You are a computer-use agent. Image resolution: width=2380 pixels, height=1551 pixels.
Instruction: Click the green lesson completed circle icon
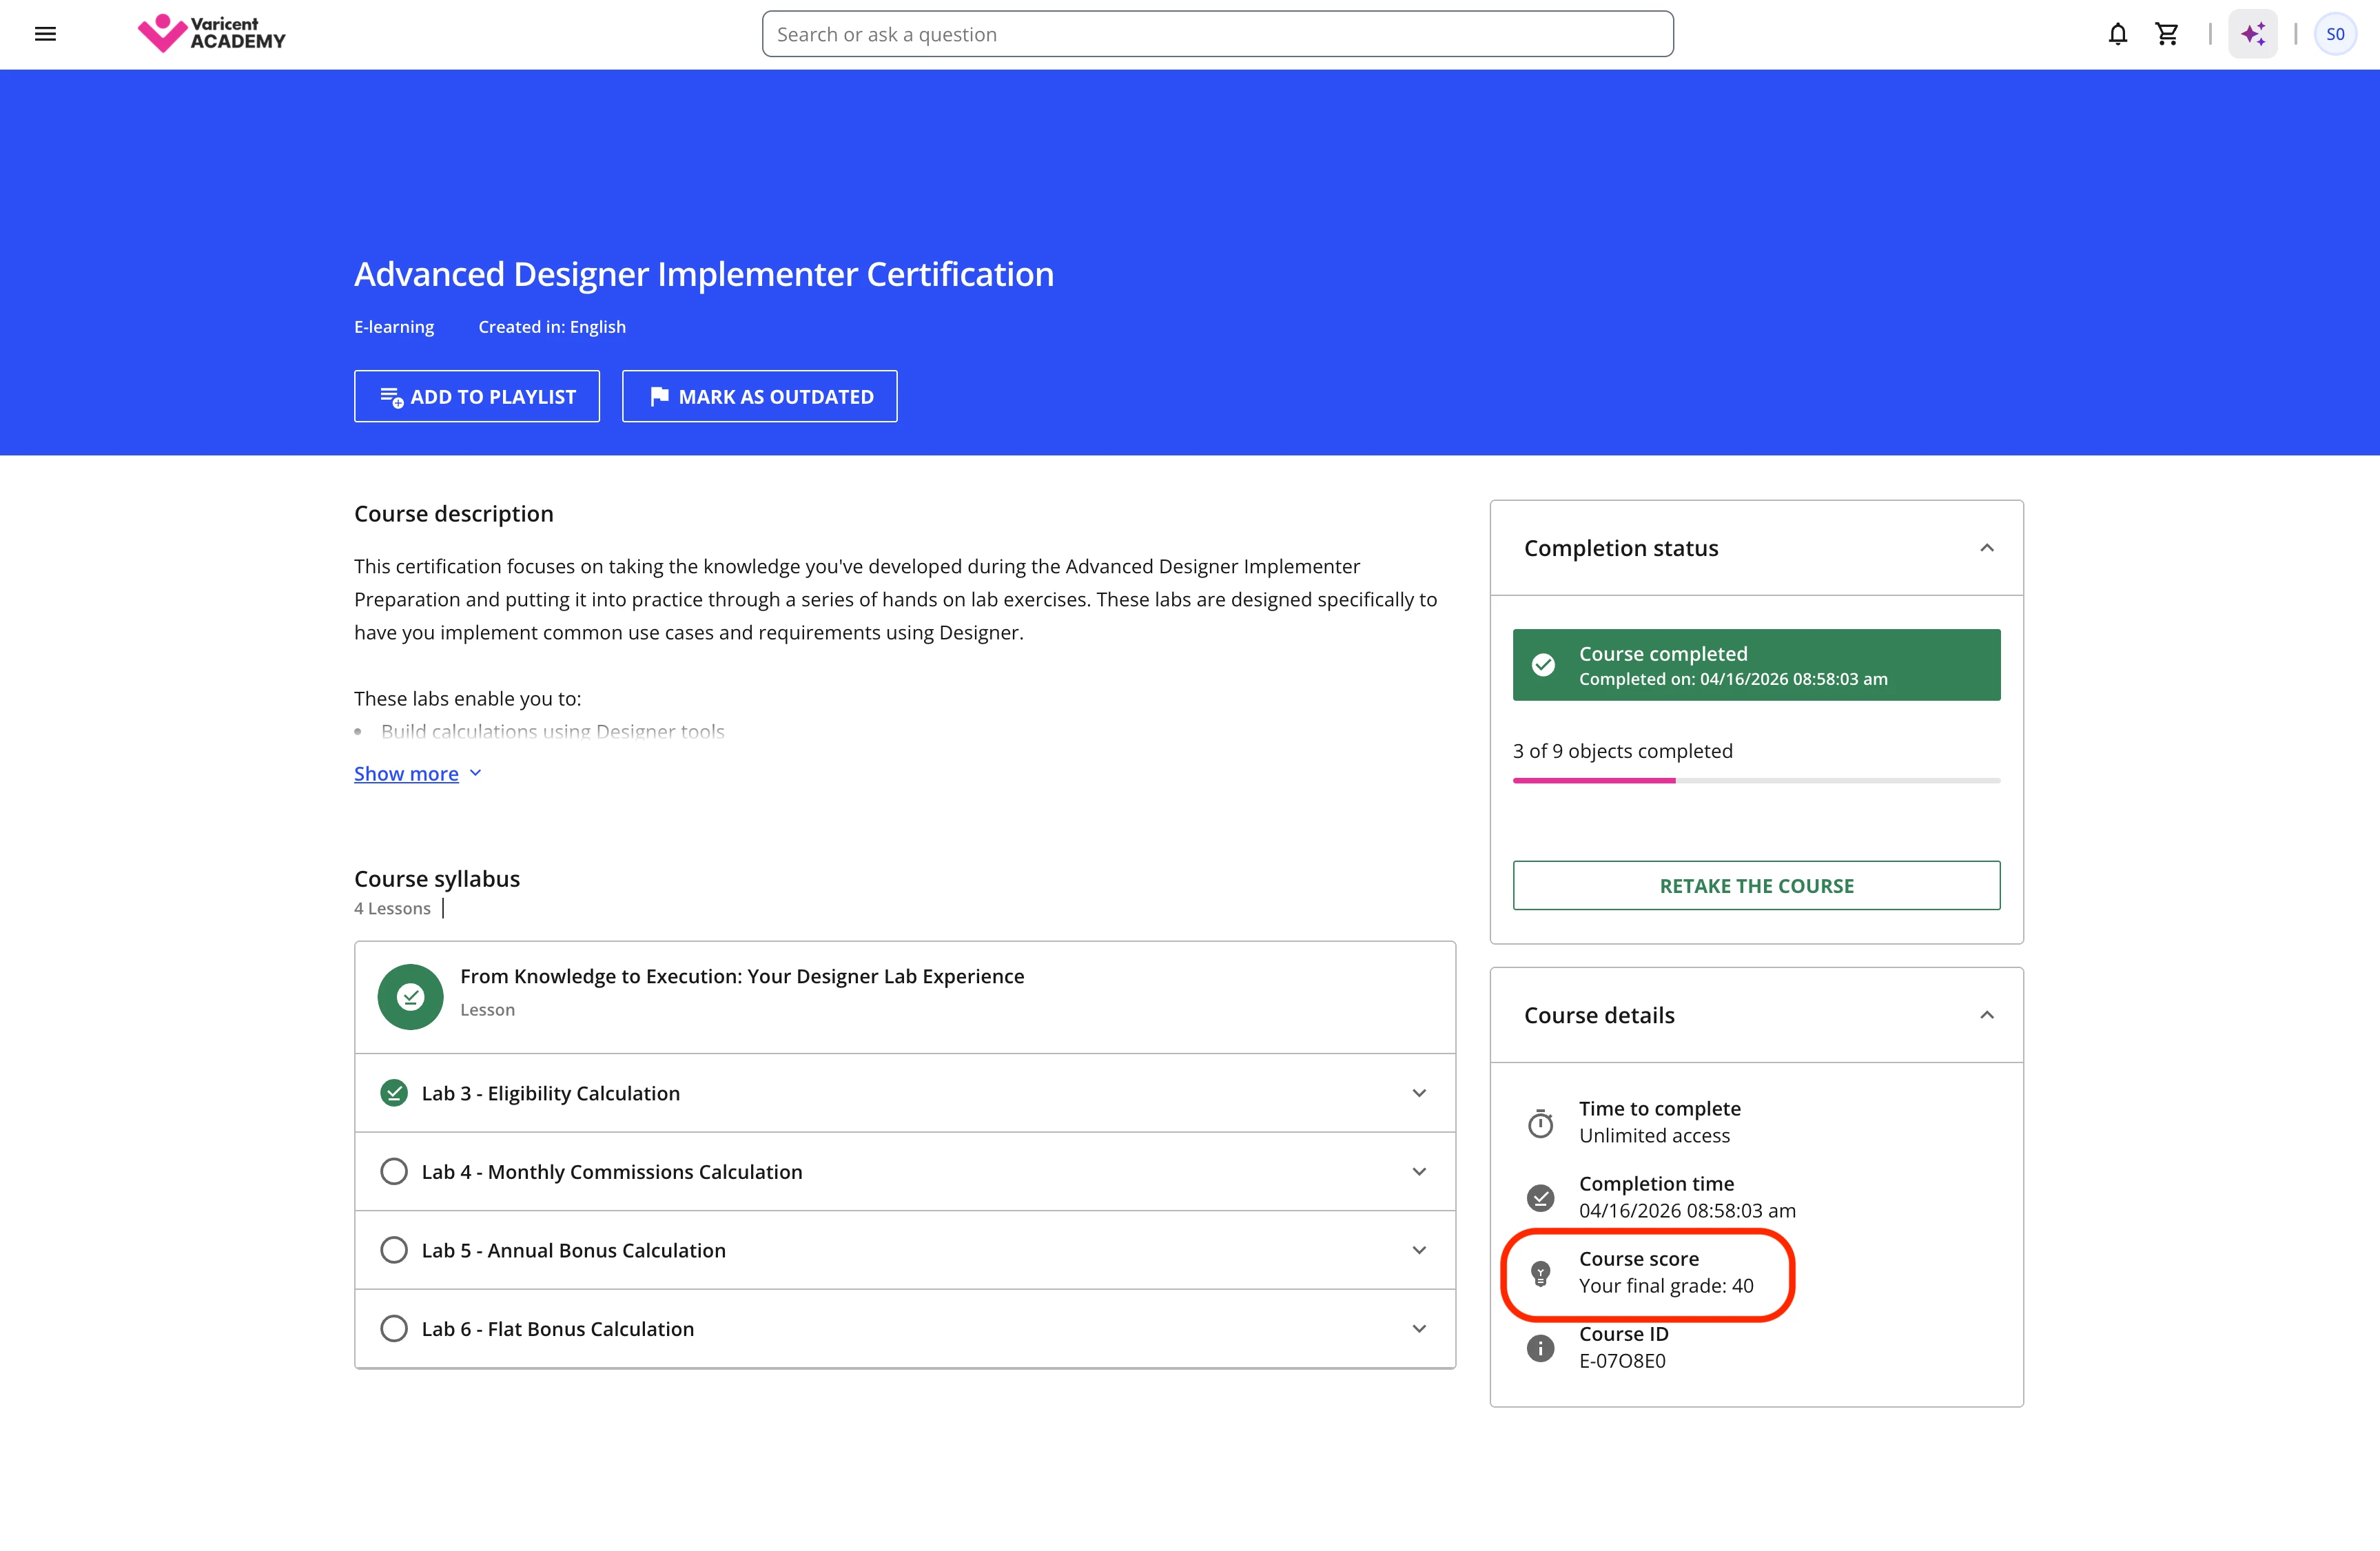pos(410,997)
